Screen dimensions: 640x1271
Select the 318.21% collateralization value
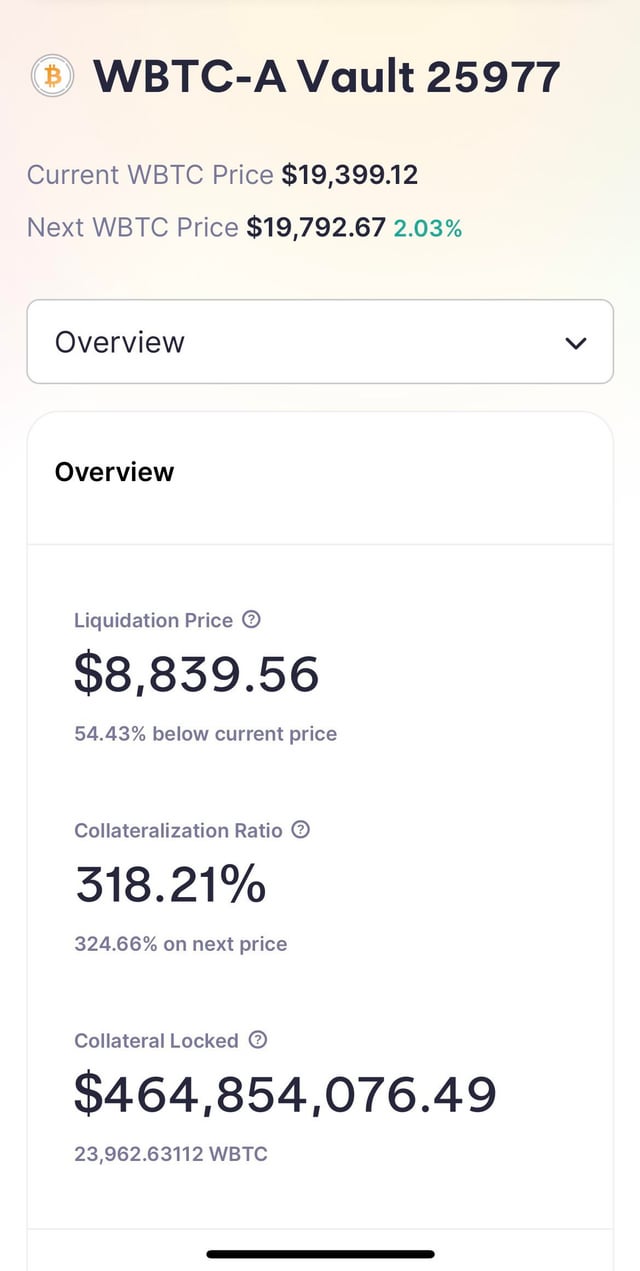point(170,884)
